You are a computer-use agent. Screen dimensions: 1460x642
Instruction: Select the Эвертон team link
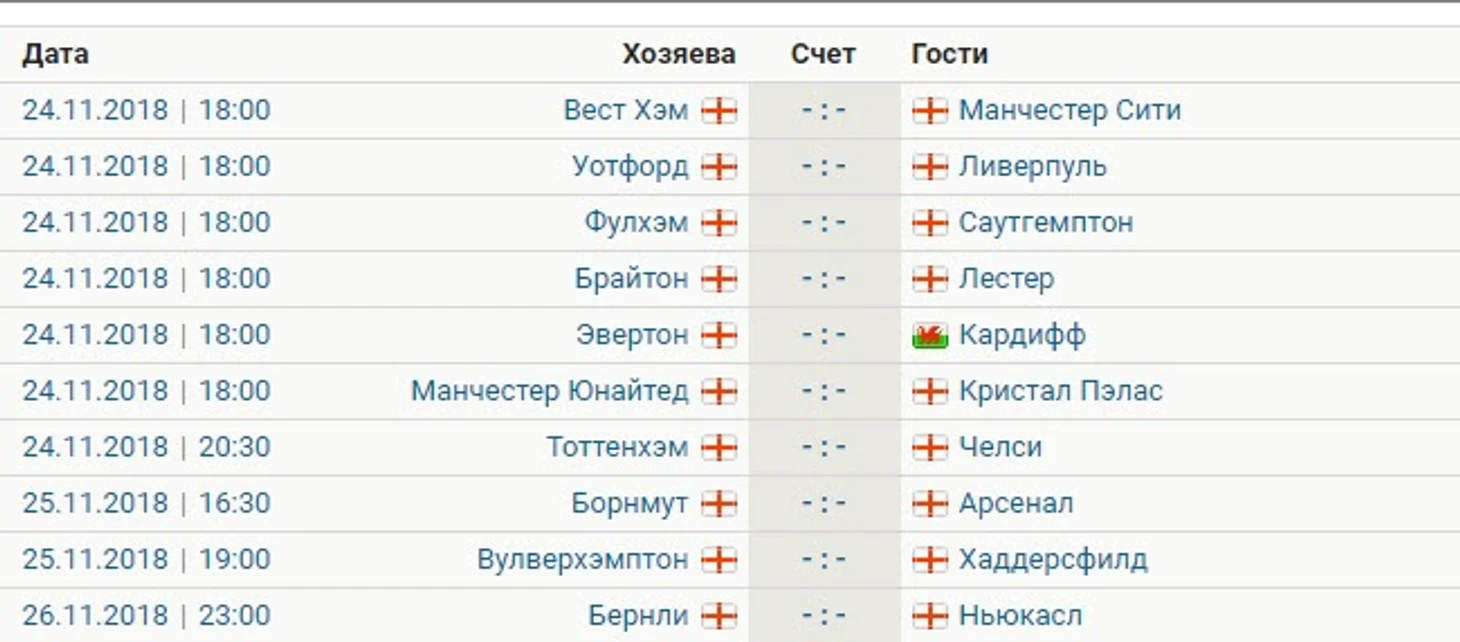[632, 334]
